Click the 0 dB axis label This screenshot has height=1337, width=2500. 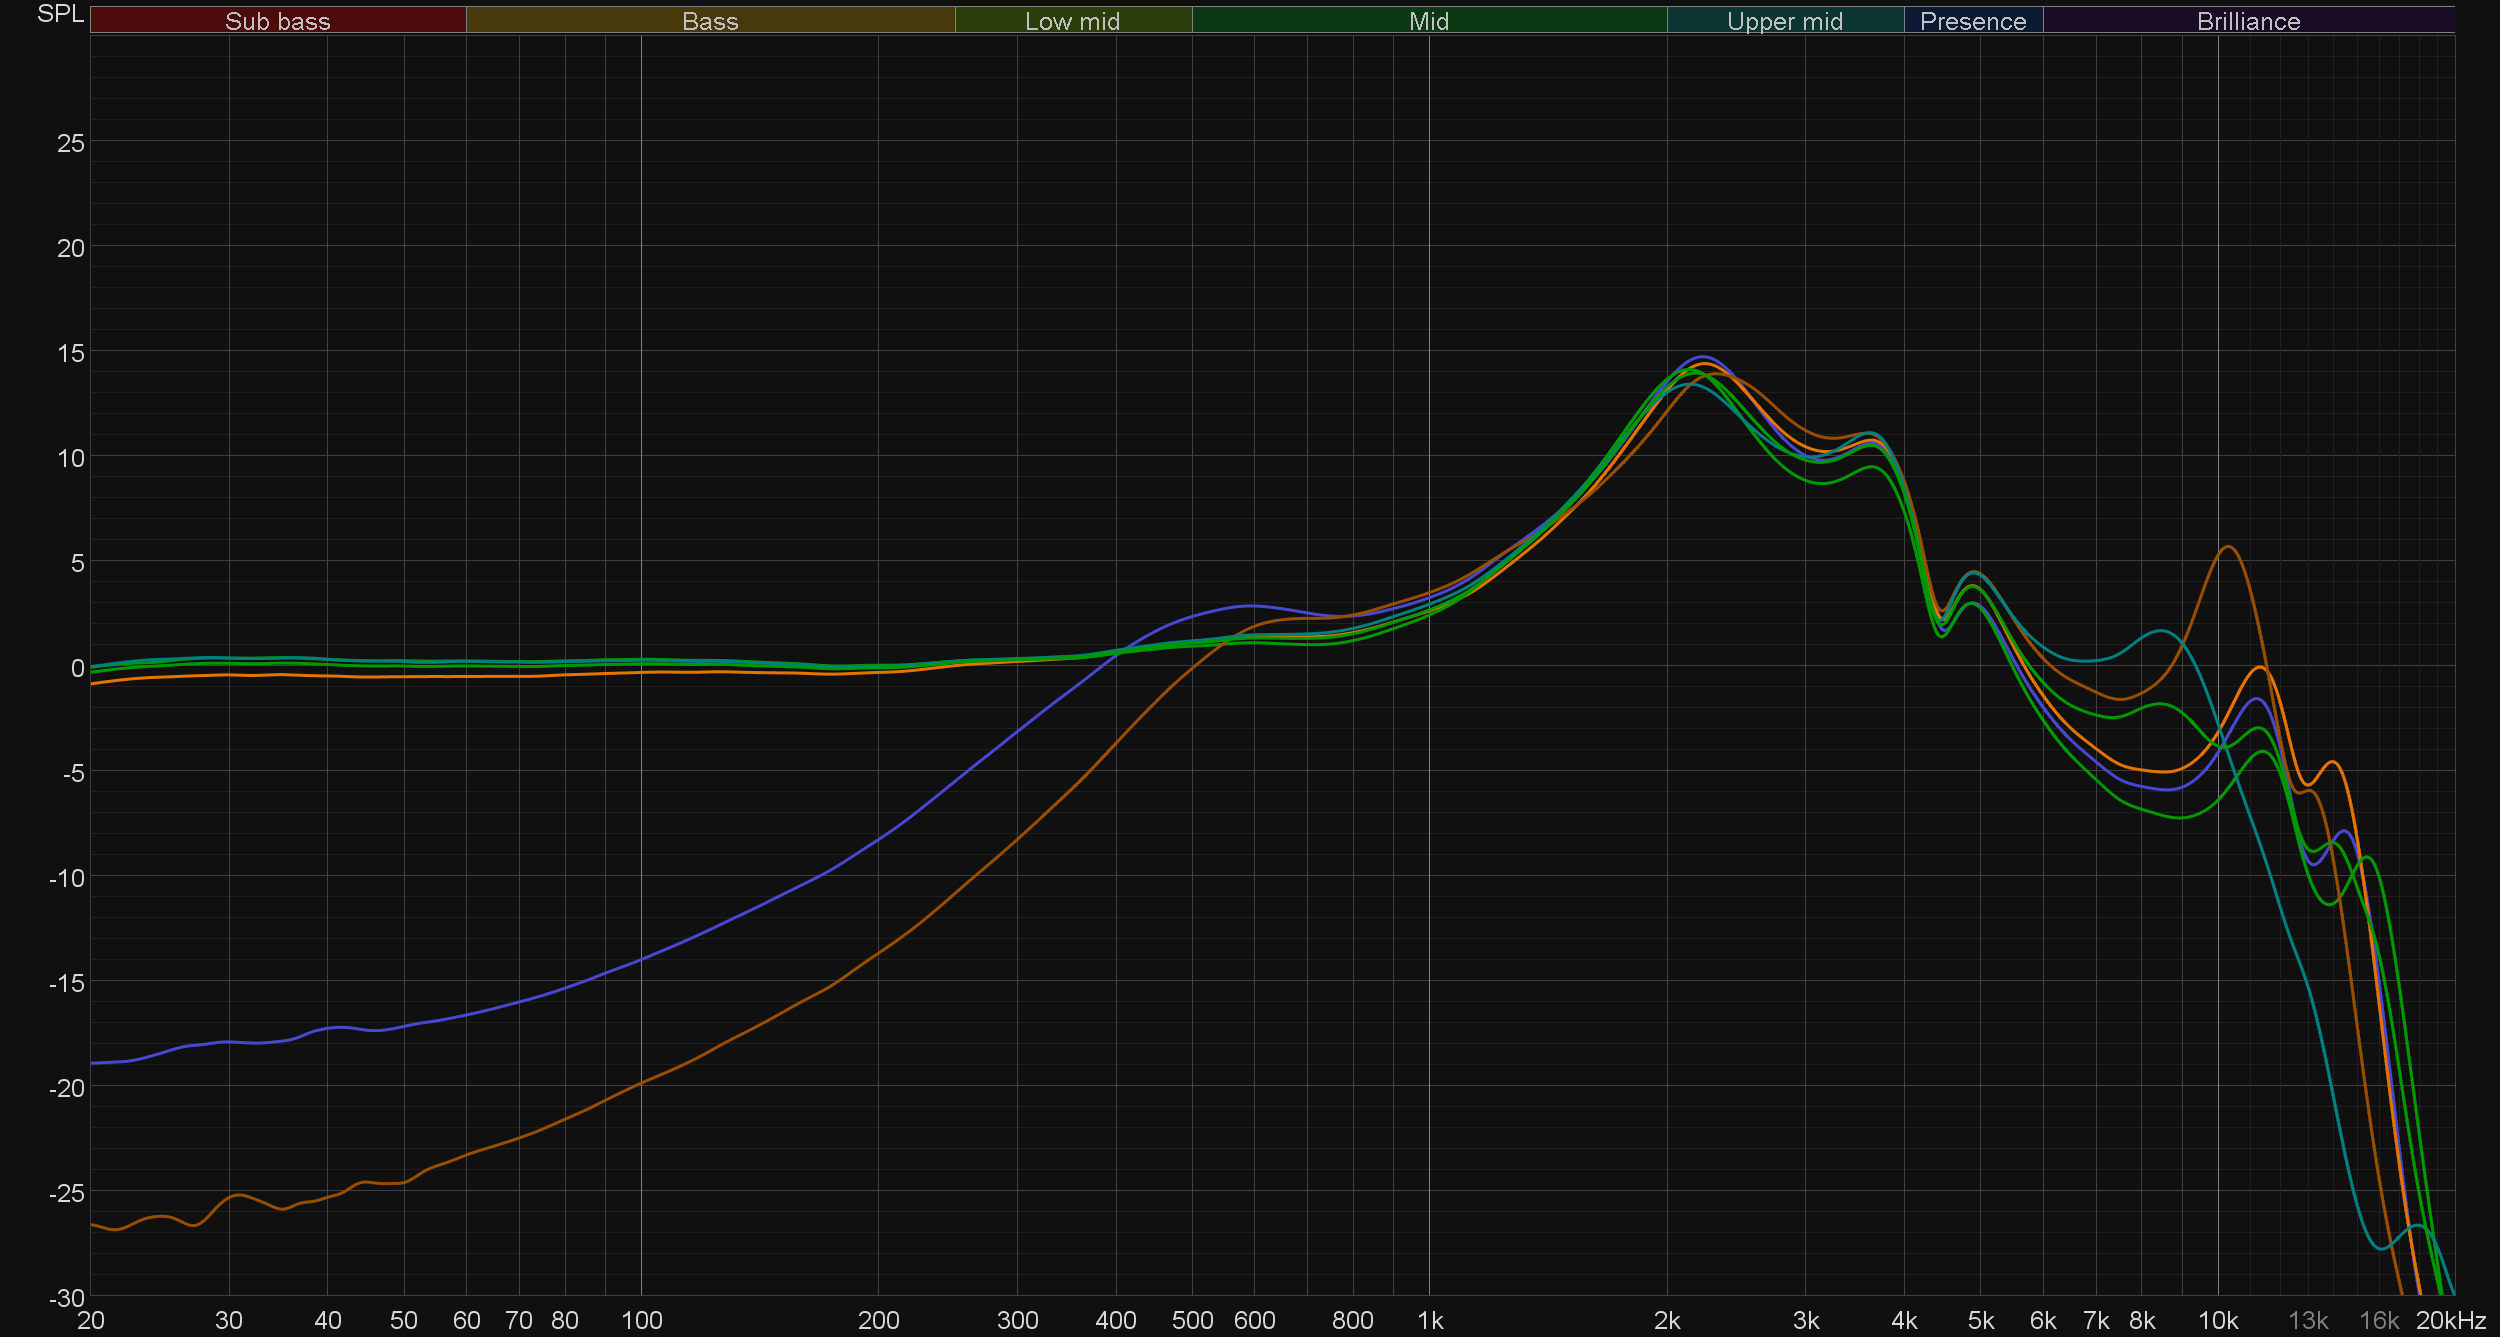[x=77, y=668]
